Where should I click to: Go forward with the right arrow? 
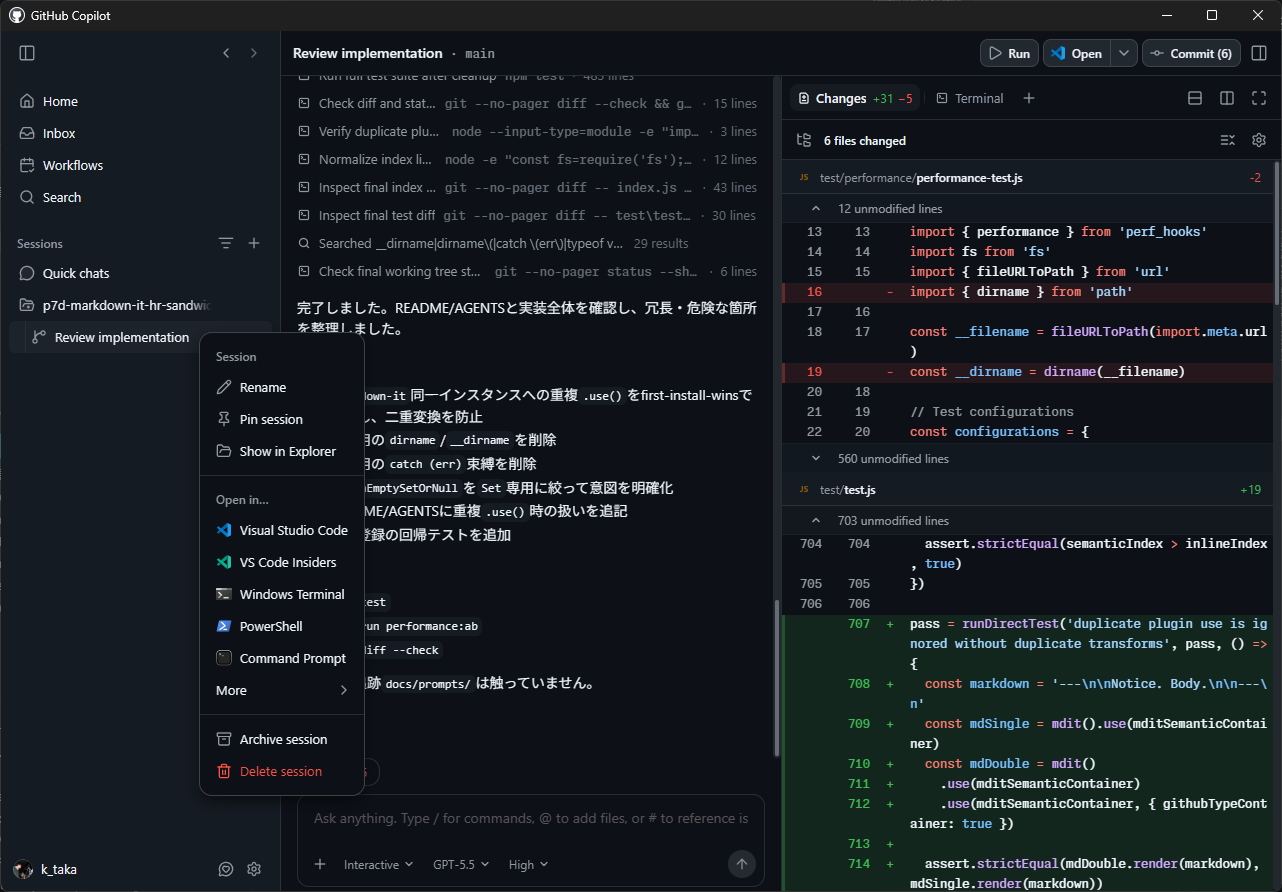[x=254, y=53]
